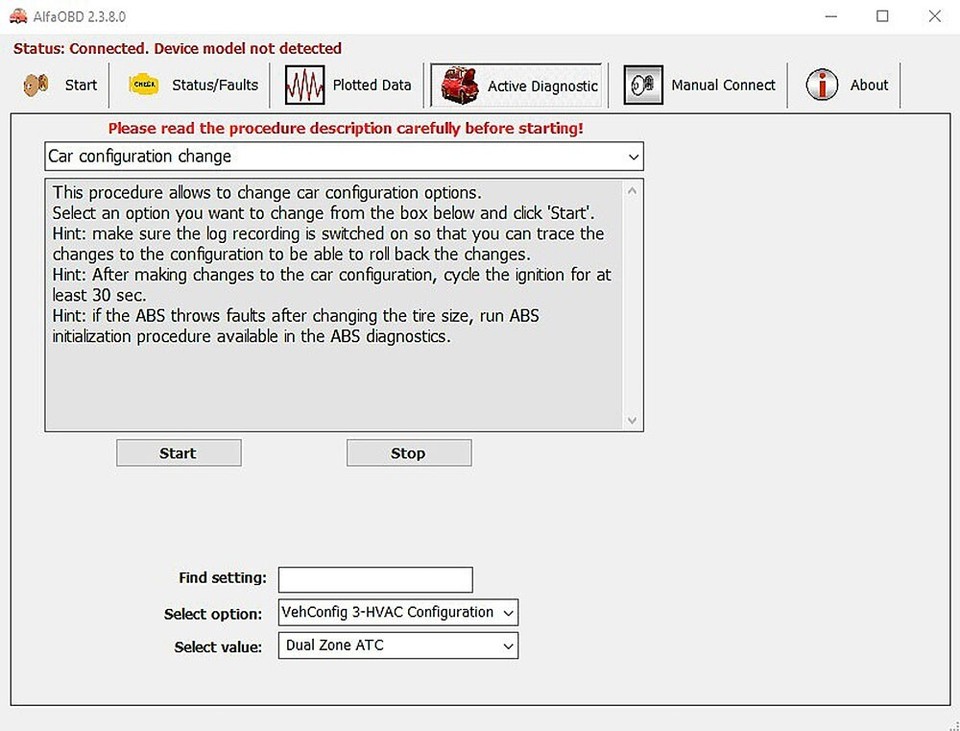Open Status/Faults via its yellow check icon
Image resolution: width=960 pixels, height=731 pixels.
(x=142, y=85)
